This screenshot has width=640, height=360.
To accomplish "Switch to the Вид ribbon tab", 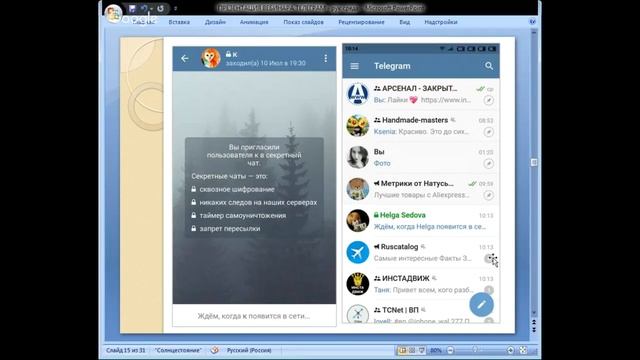I will [404, 22].
